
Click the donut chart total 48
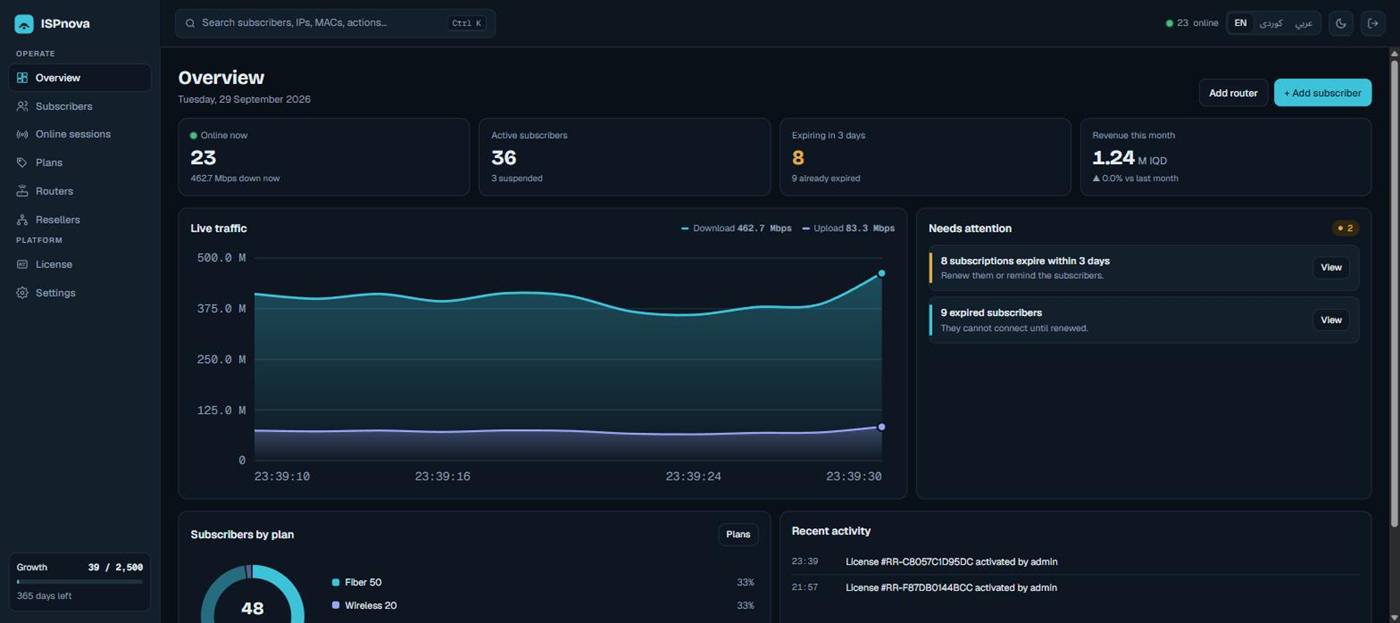point(252,608)
